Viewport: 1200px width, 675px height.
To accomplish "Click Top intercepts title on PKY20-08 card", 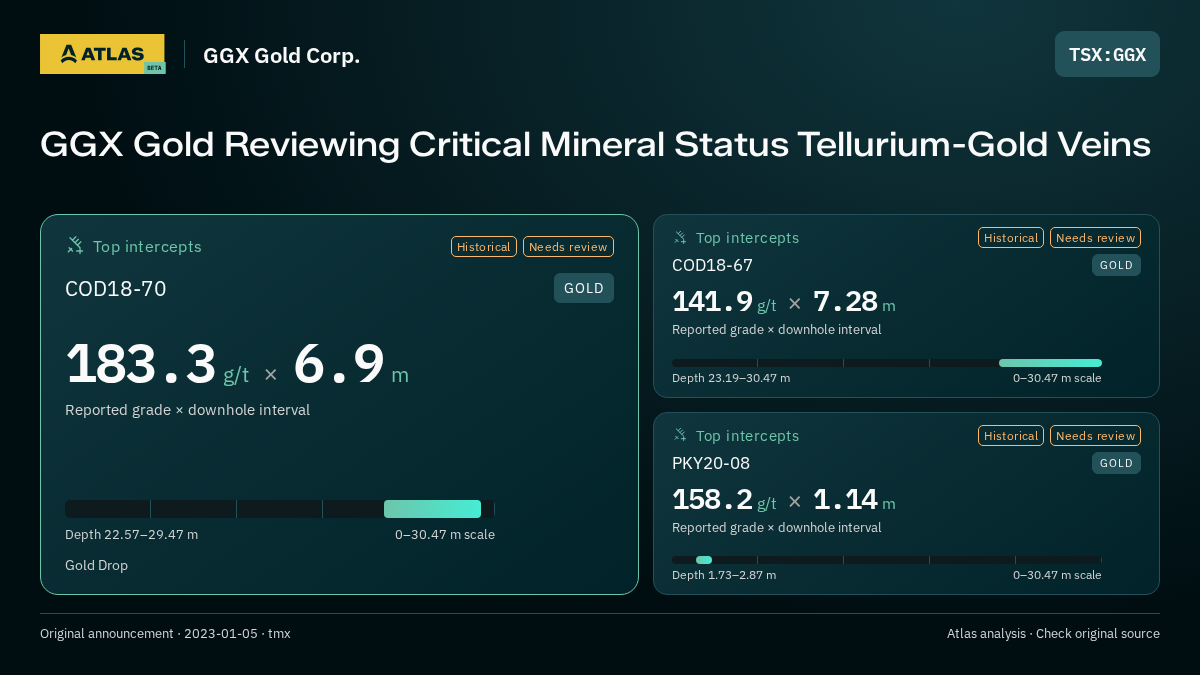I will tap(747, 436).
